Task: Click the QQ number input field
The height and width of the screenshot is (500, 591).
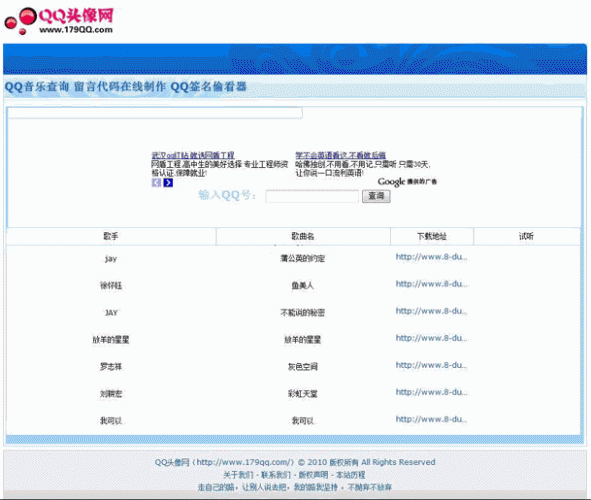Action: tap(312, 196)
